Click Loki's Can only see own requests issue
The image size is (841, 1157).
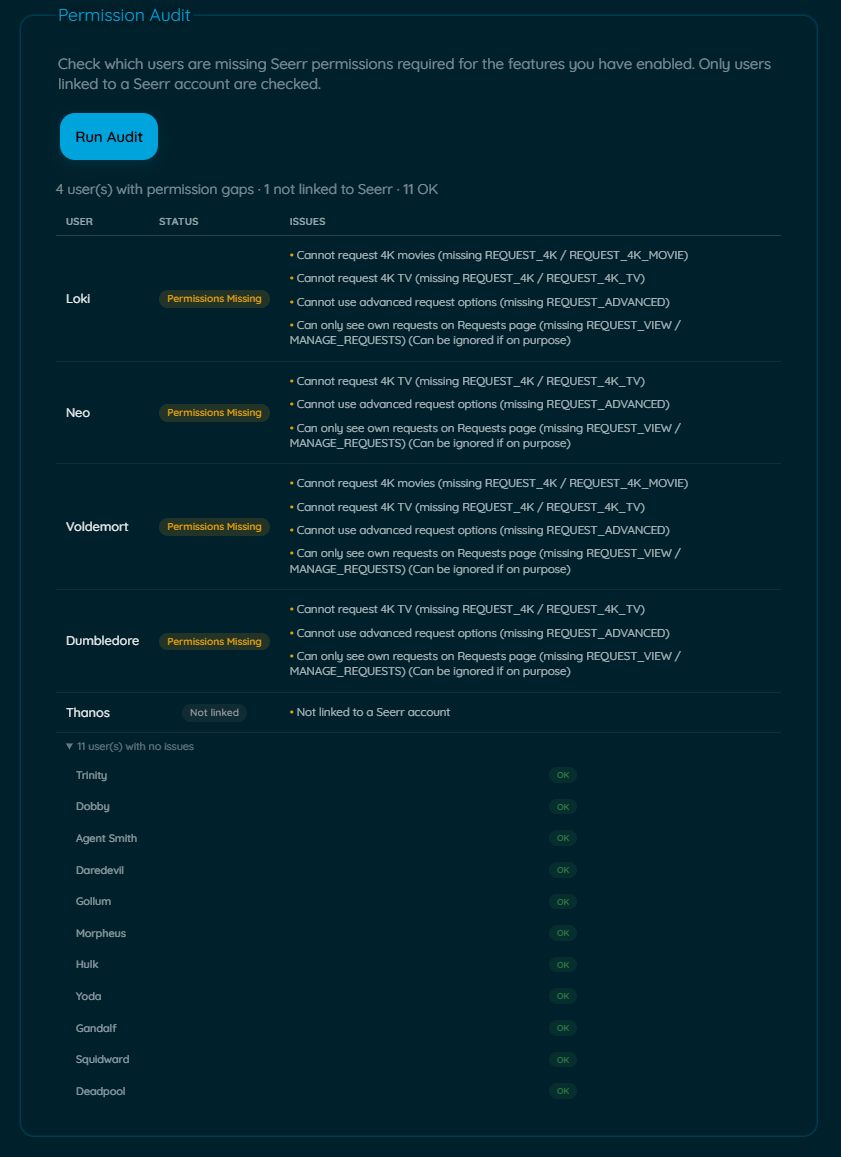click(x=485, y=333)
